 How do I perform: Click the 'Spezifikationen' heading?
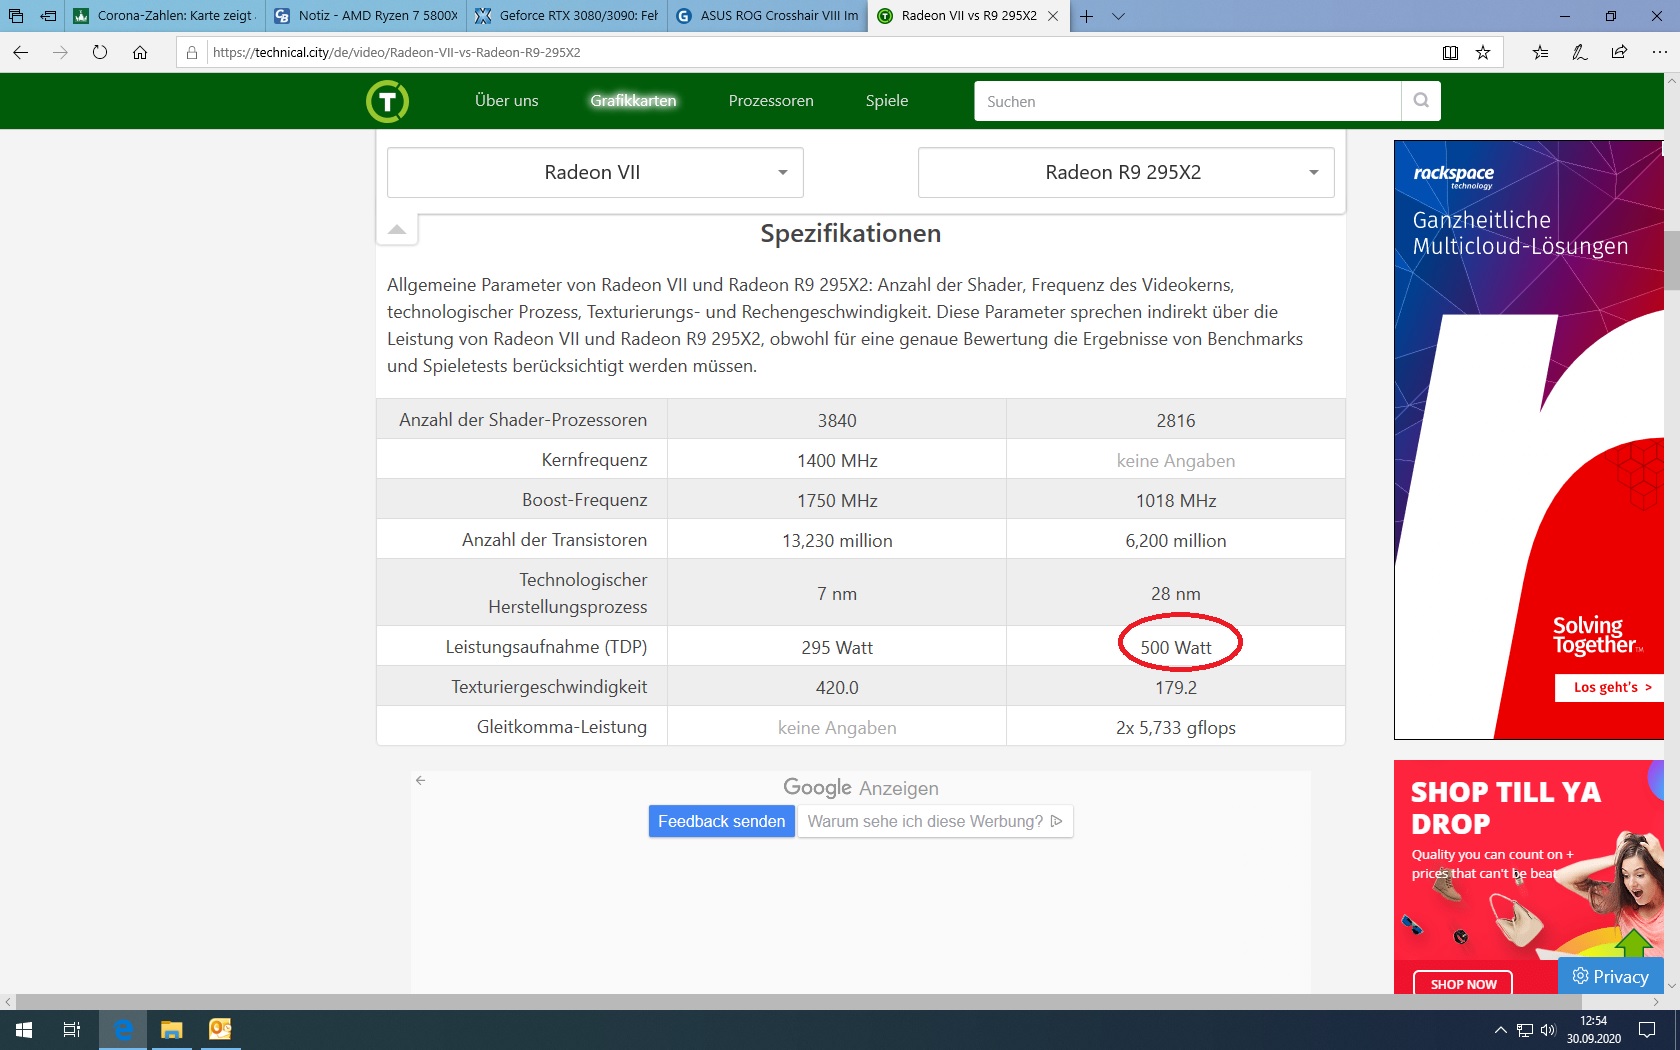851,233
